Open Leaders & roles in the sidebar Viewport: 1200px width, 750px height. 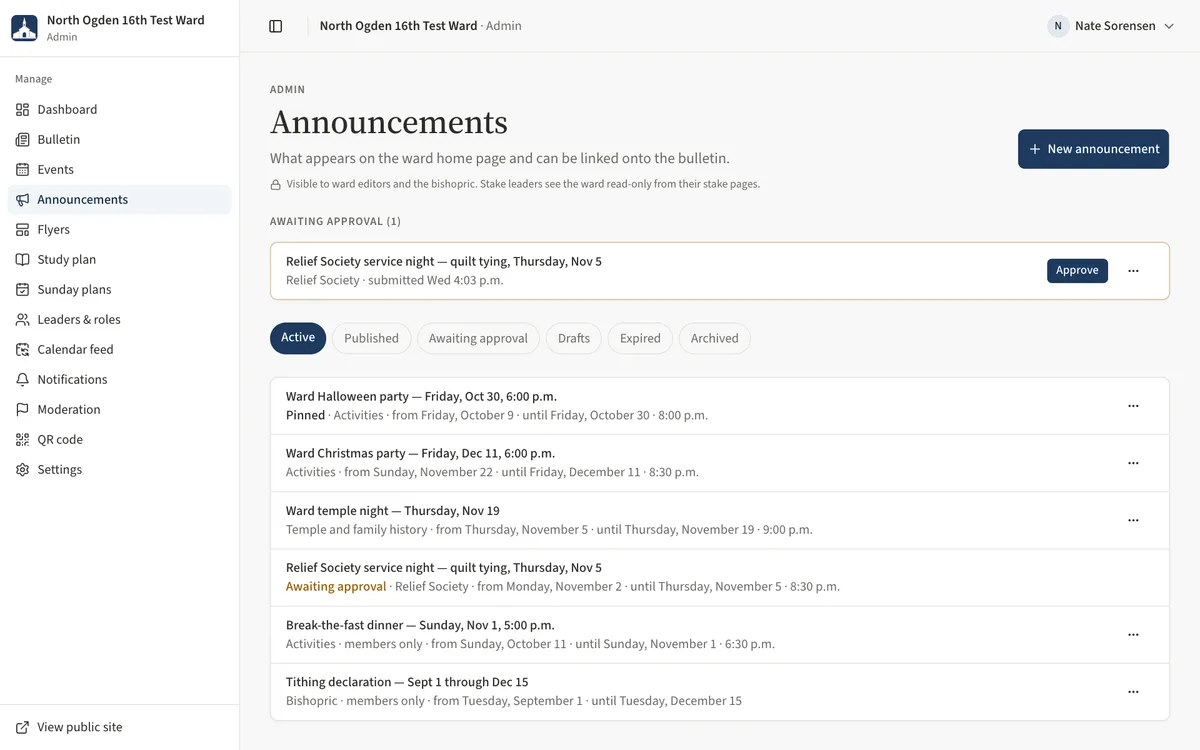click(119, 320)
